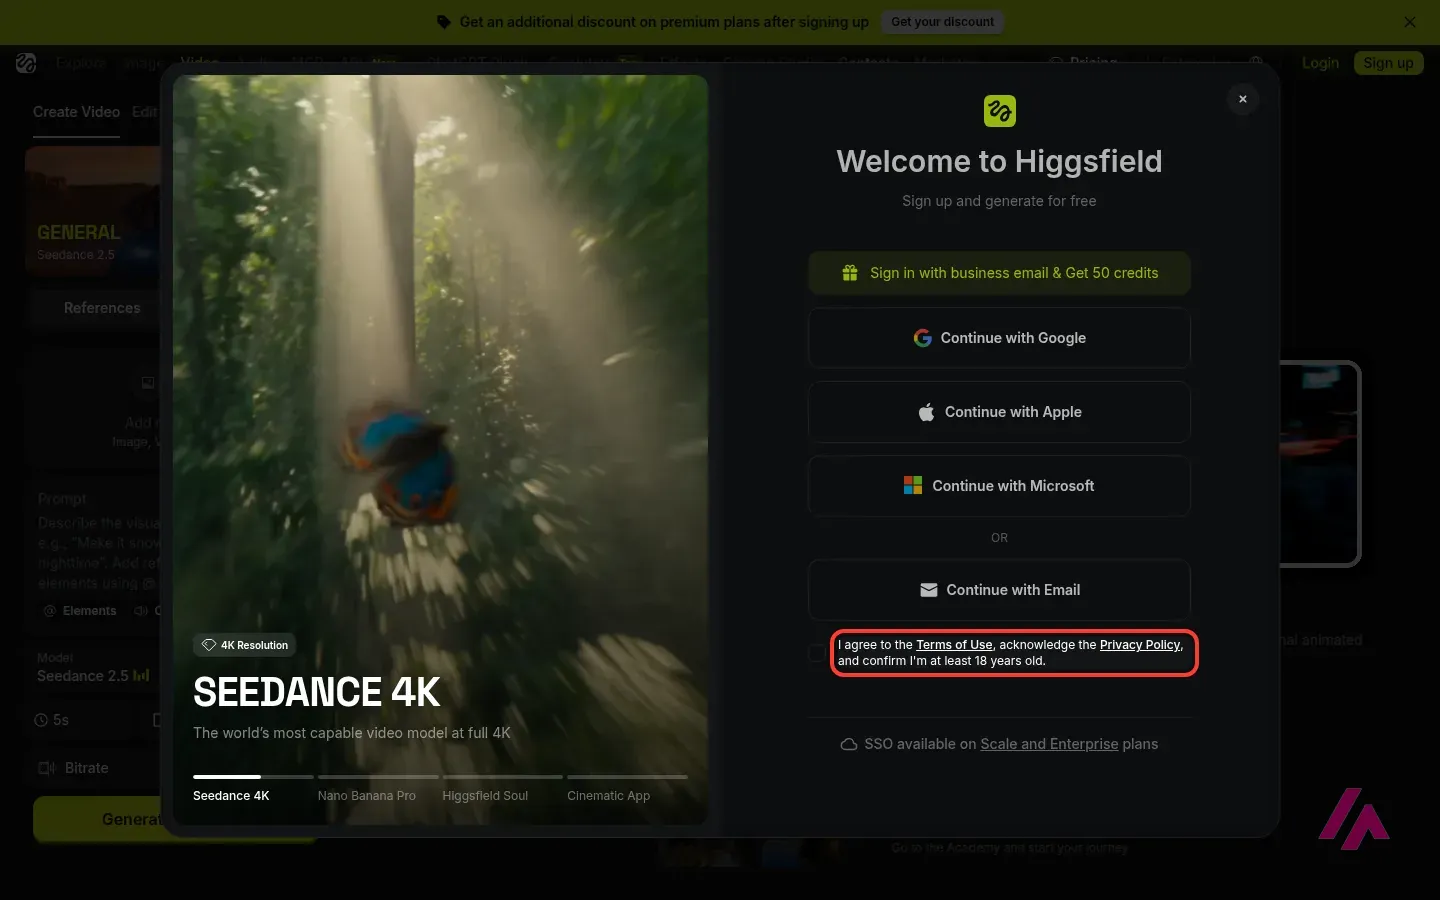Click the Get your discount button
The width and height of the screenshot is (1440, 900).
[x=942, y=22]
